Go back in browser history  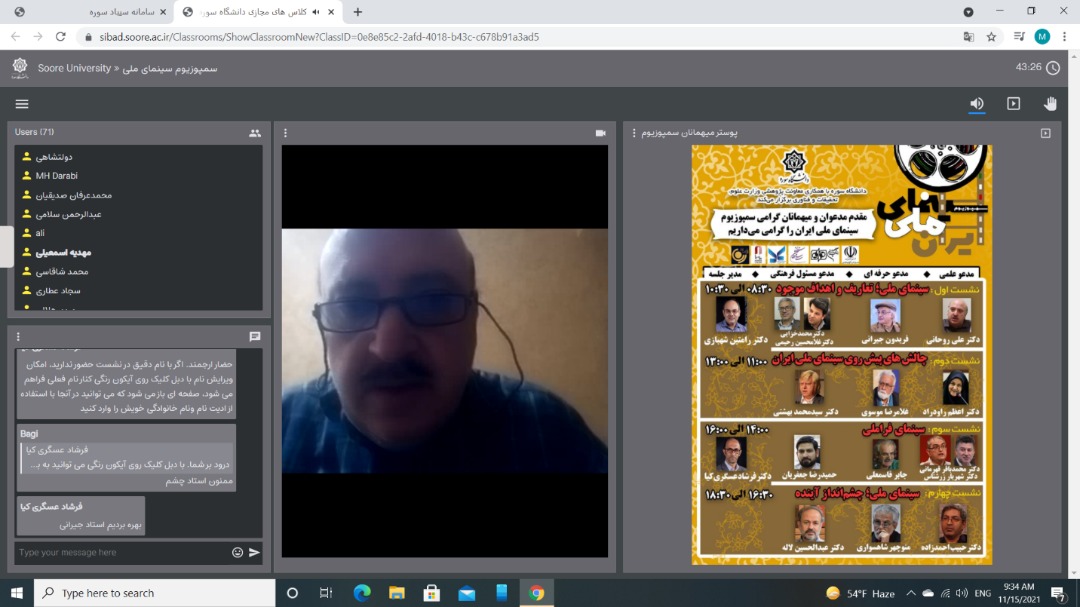click(15, 37)
